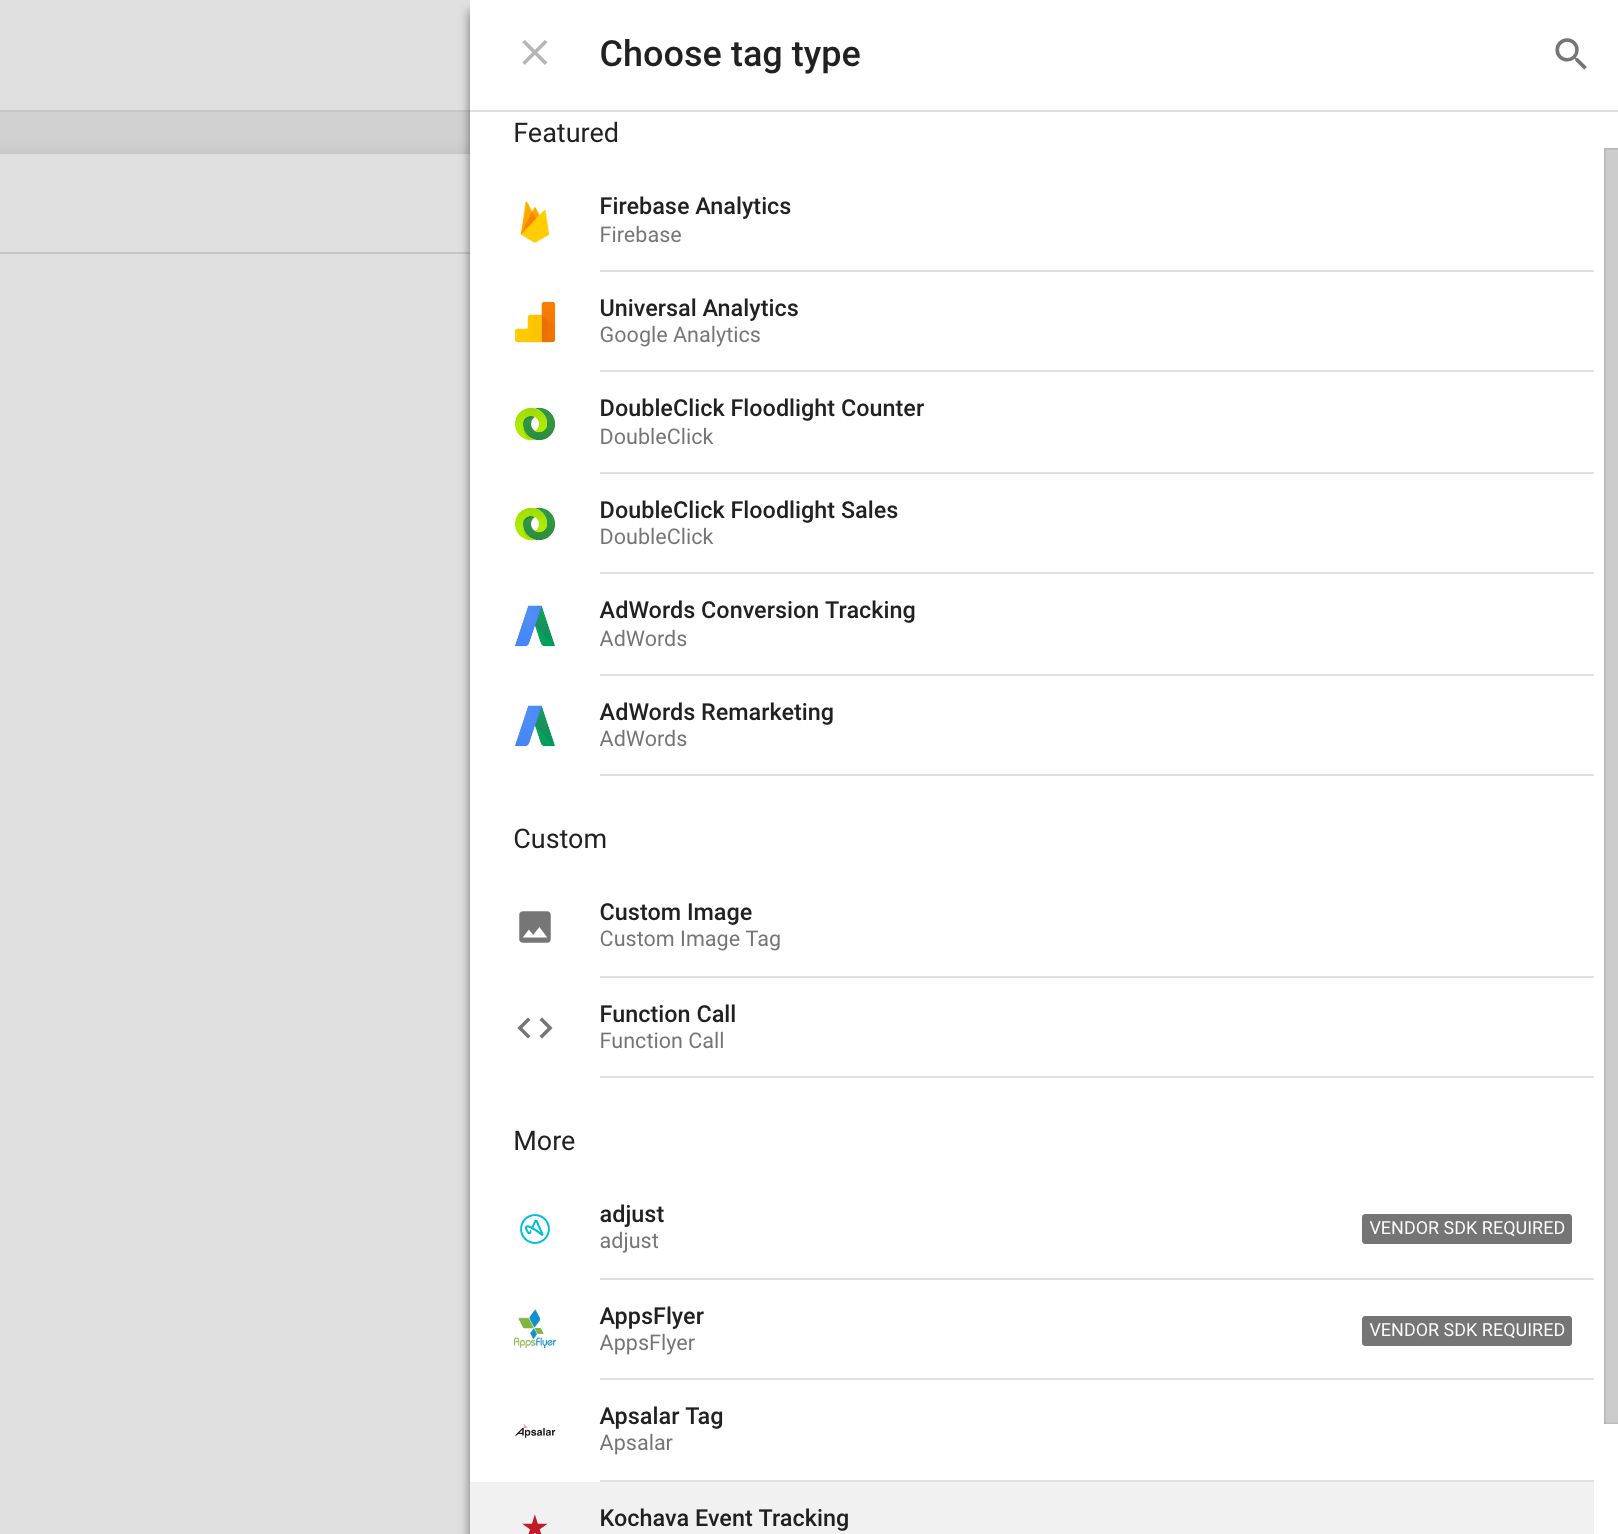This screenshot has height=1534, width=1618.
Task: Click the tag list vertical scrollbar
Action: (x=1610, y=785)
